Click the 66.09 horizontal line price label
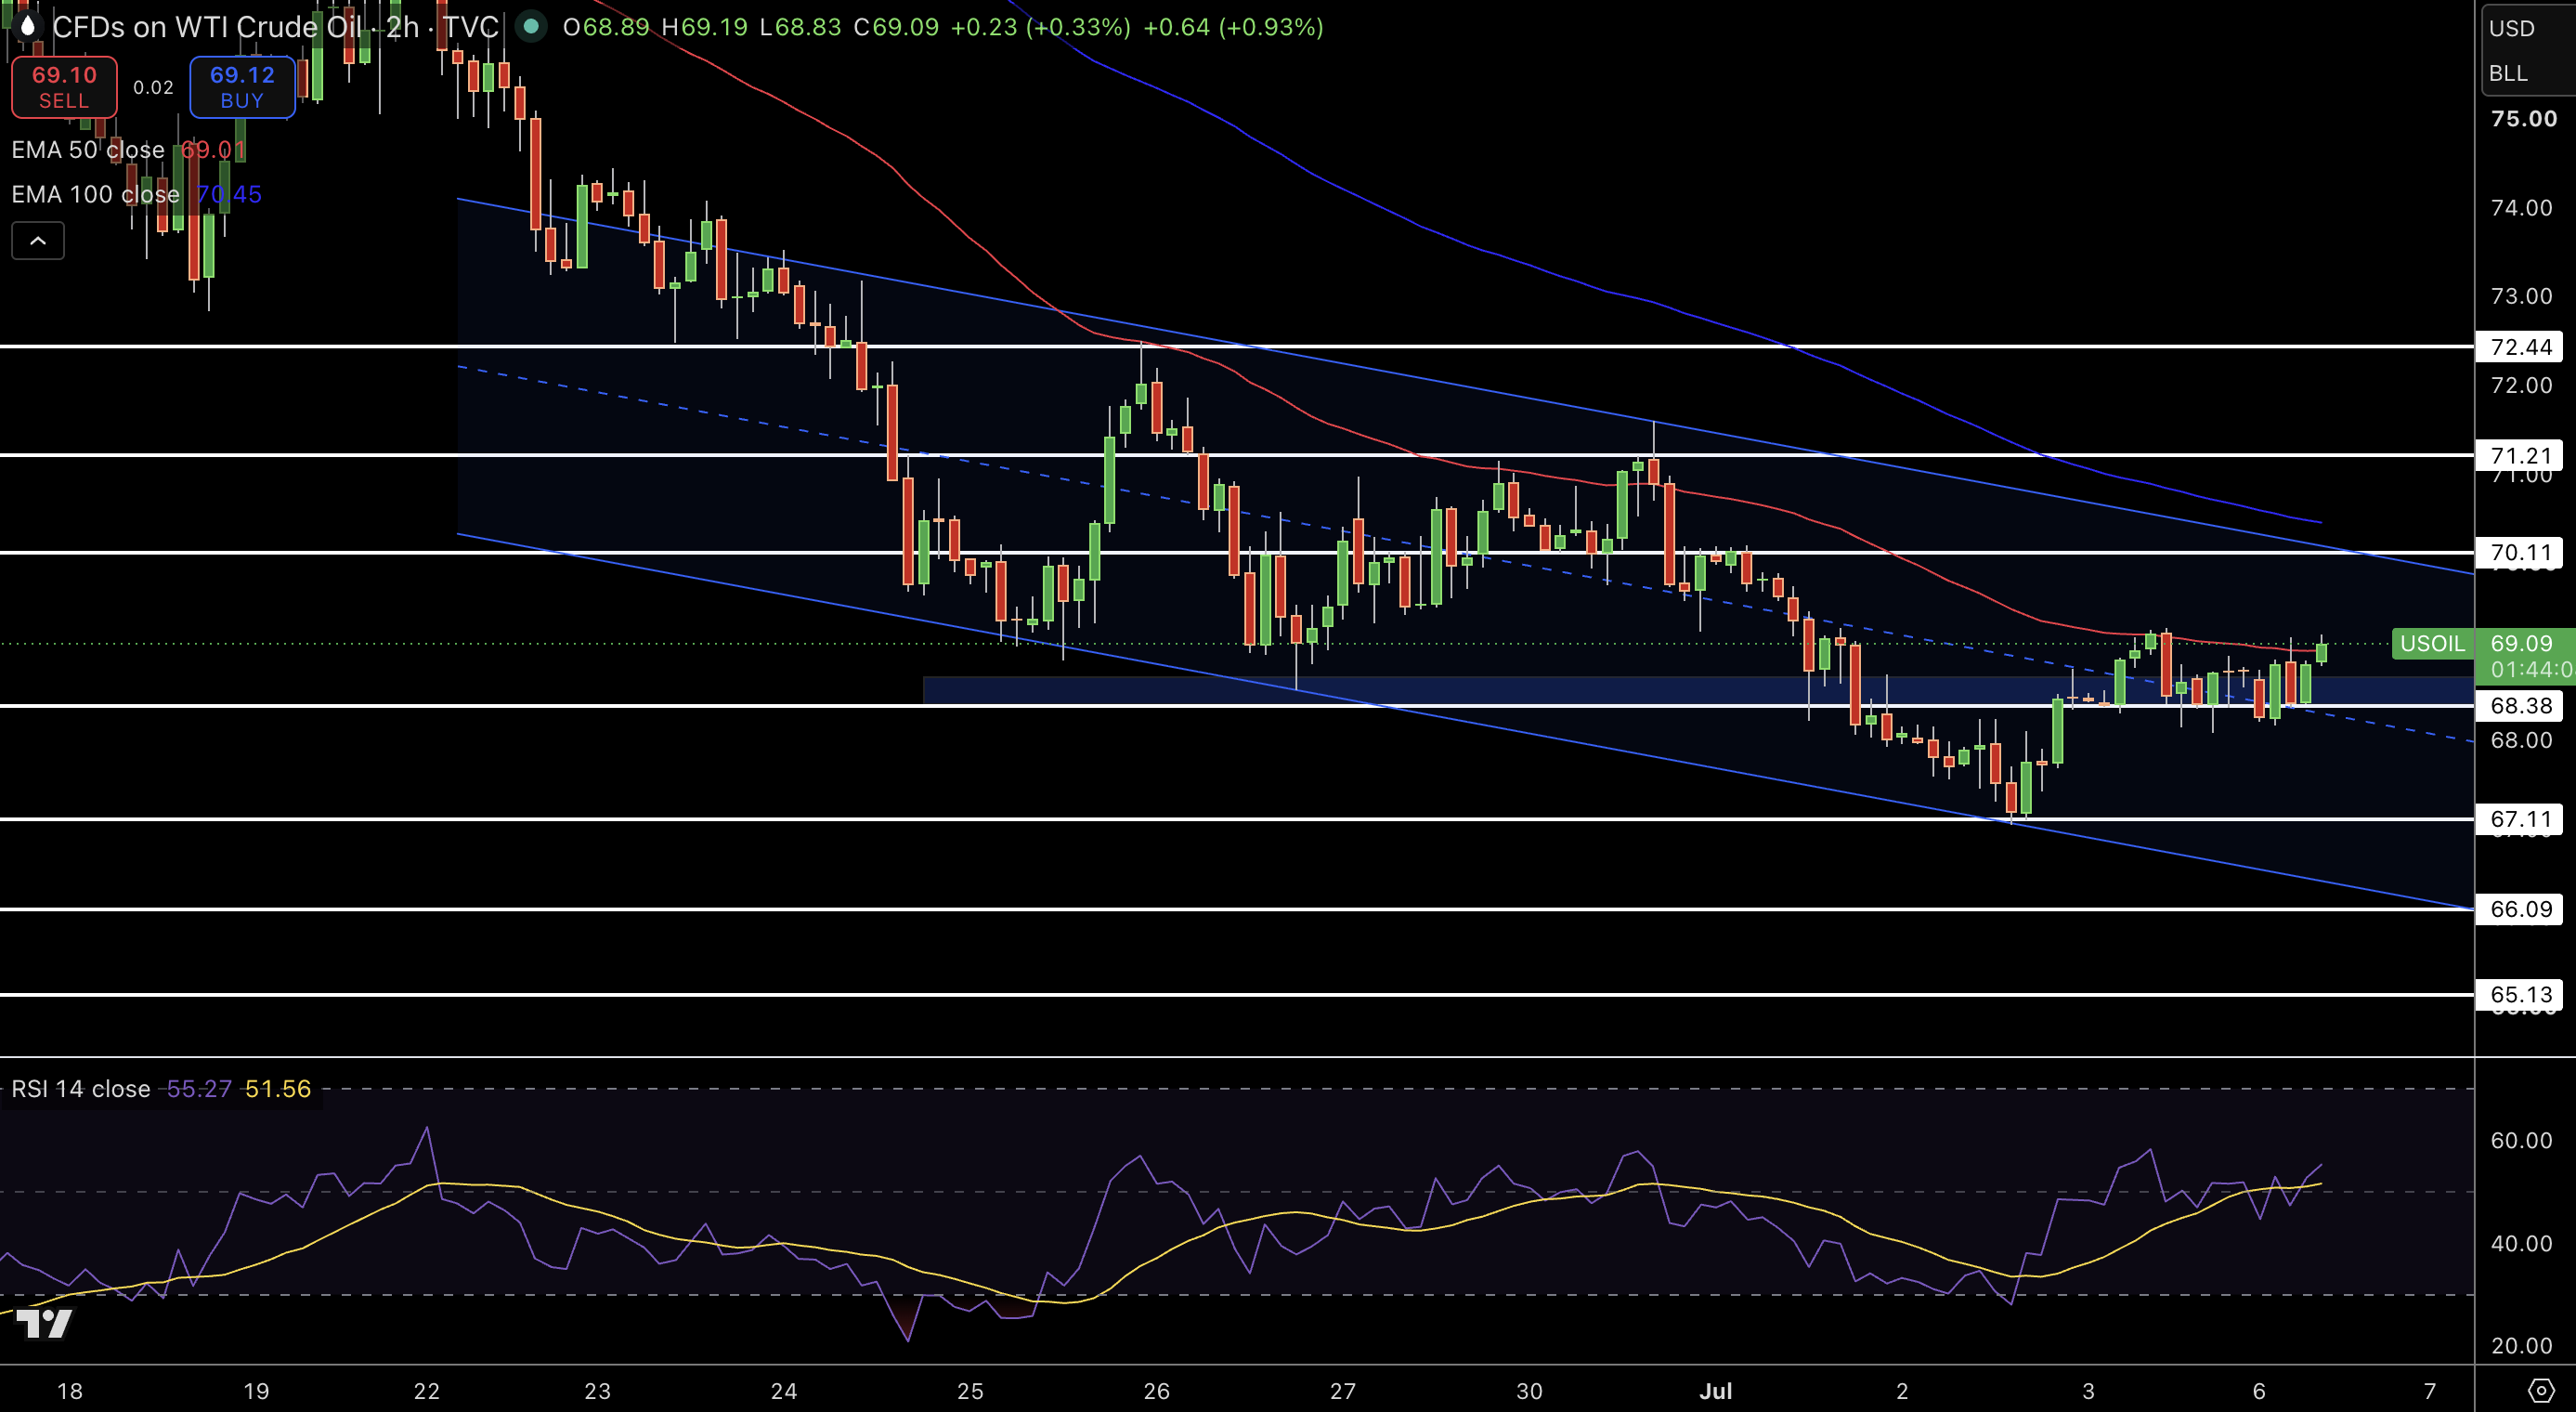 (2520, 909)
